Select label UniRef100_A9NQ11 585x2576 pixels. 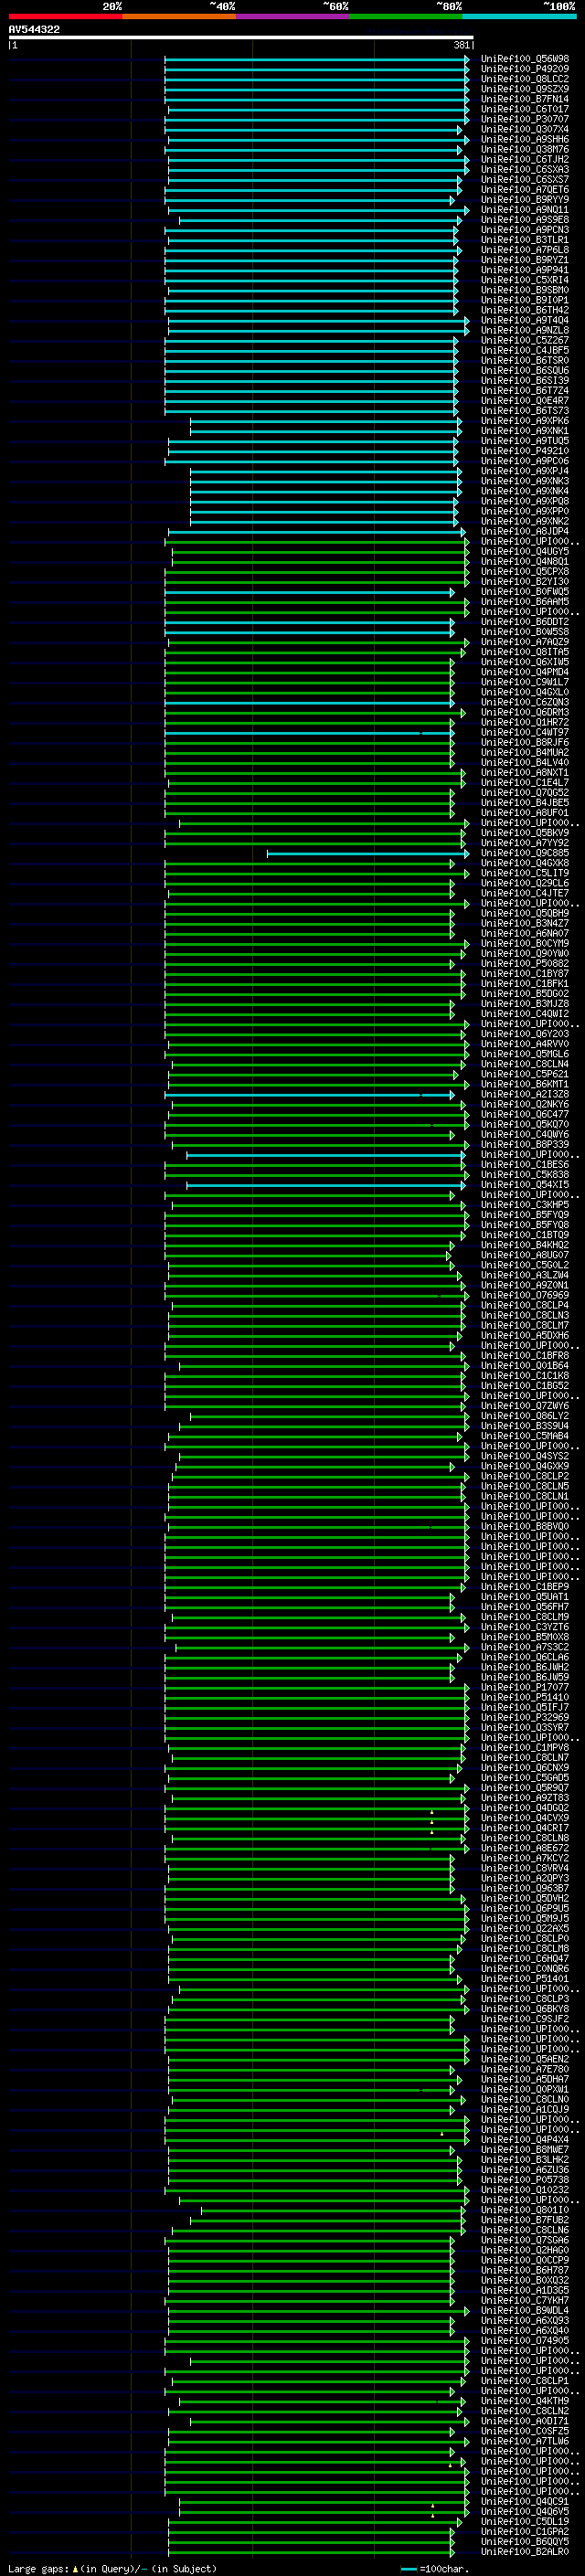pyautogui.click(x=525, y=210)
